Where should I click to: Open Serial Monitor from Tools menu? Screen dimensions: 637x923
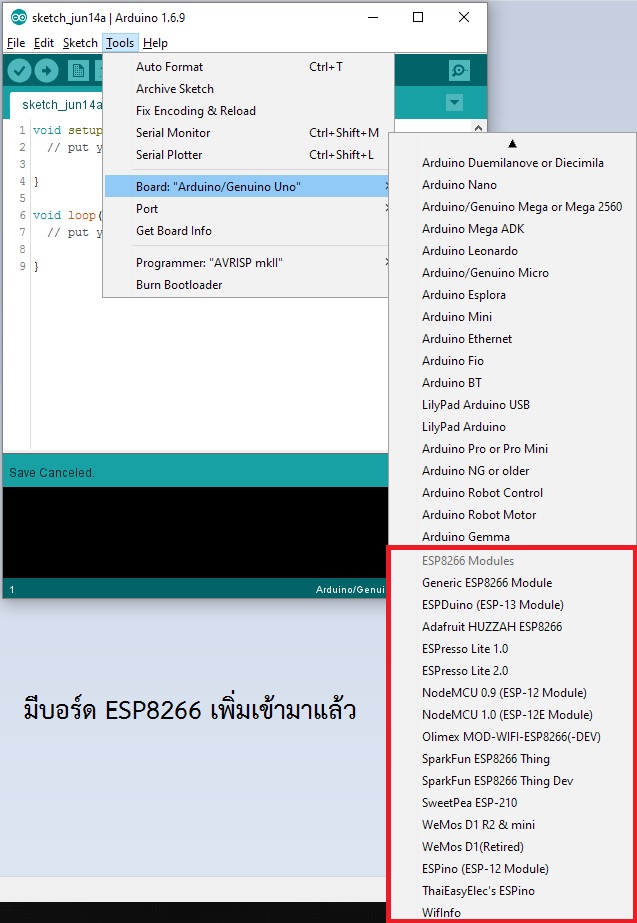[x=246, y=132]
